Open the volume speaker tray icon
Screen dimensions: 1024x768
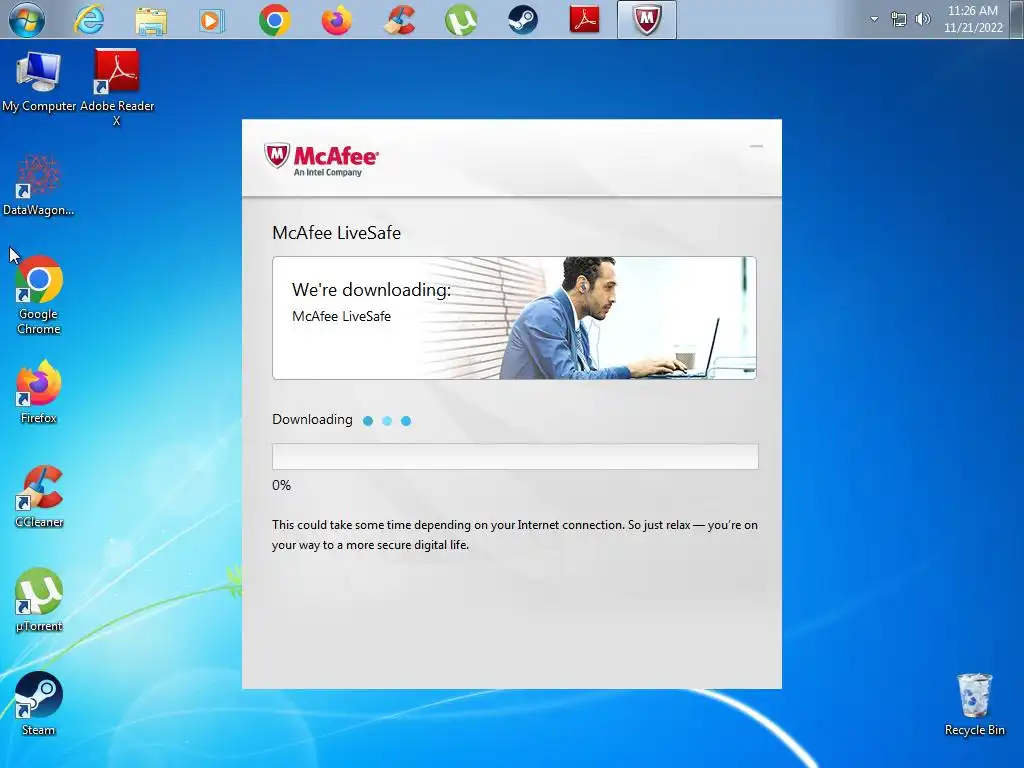pyautogui.click(x=922, y=20)
